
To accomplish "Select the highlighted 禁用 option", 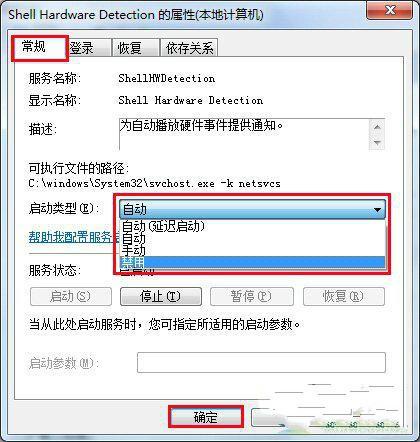I will tap(252, 262).
